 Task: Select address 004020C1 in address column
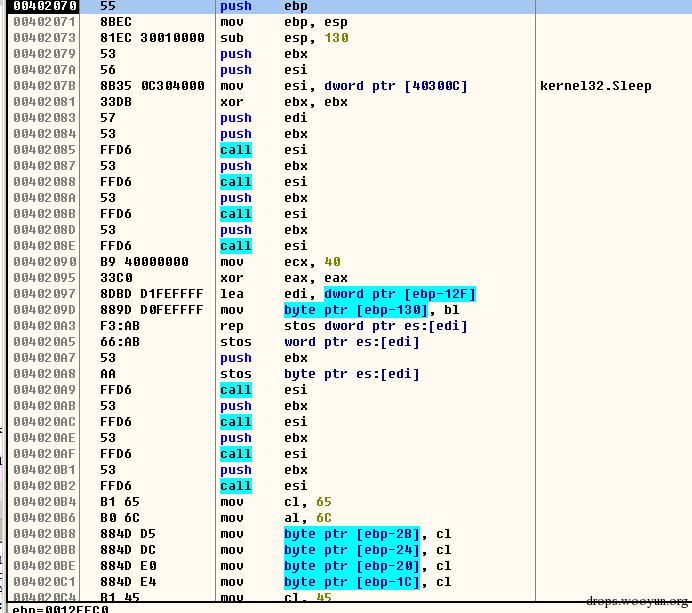pyautogui.click(x=41, y=582)
